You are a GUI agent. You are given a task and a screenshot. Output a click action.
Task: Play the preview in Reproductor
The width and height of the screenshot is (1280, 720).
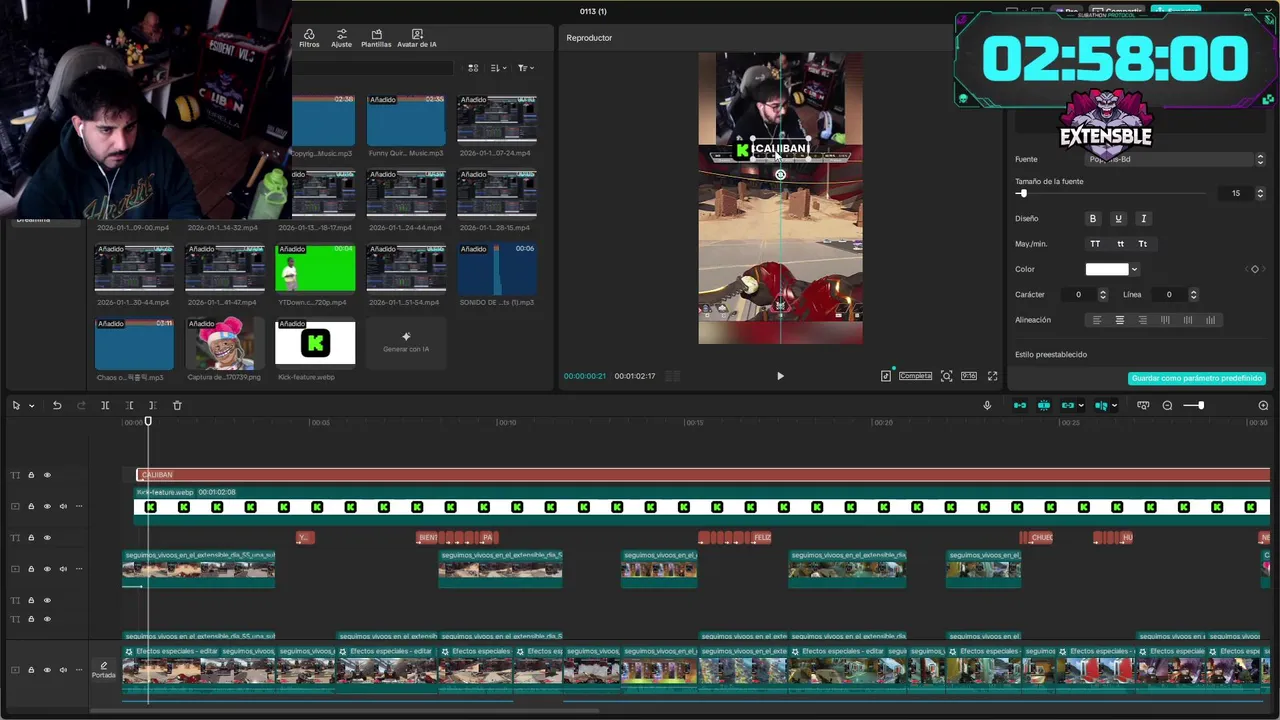tap(780, 376)
